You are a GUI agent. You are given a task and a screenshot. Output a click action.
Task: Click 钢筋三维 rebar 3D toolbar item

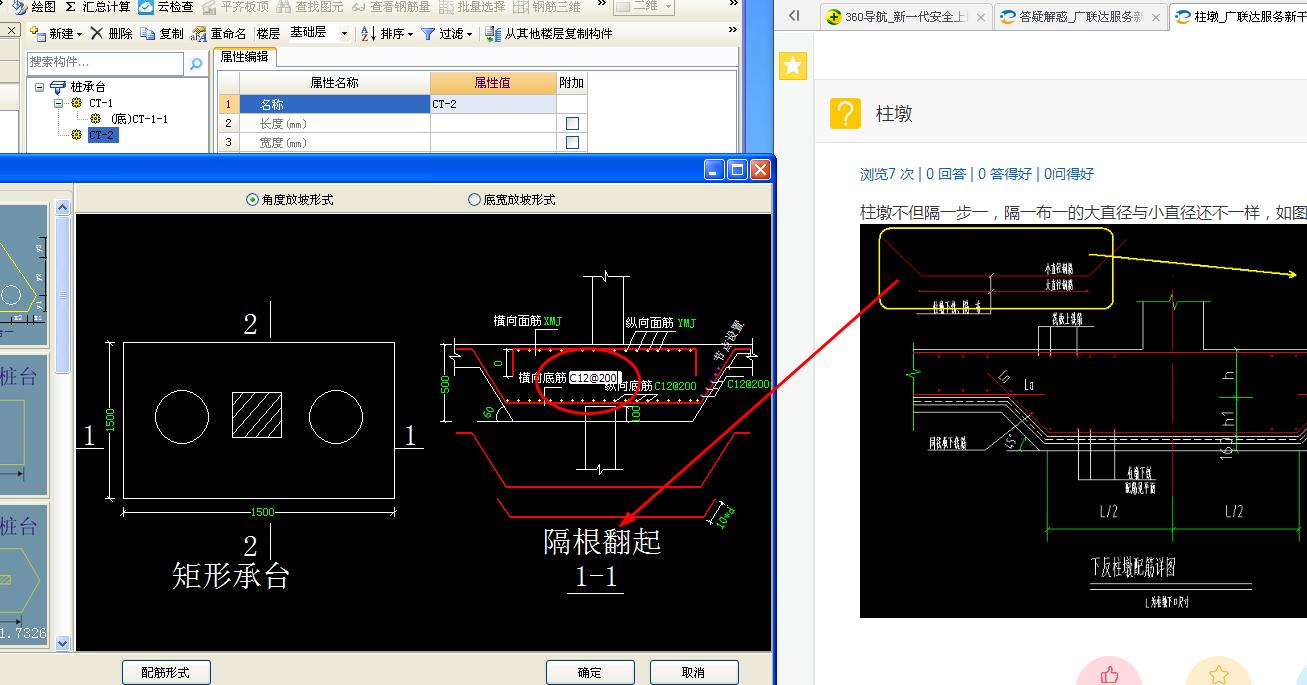tap(546, 7)
